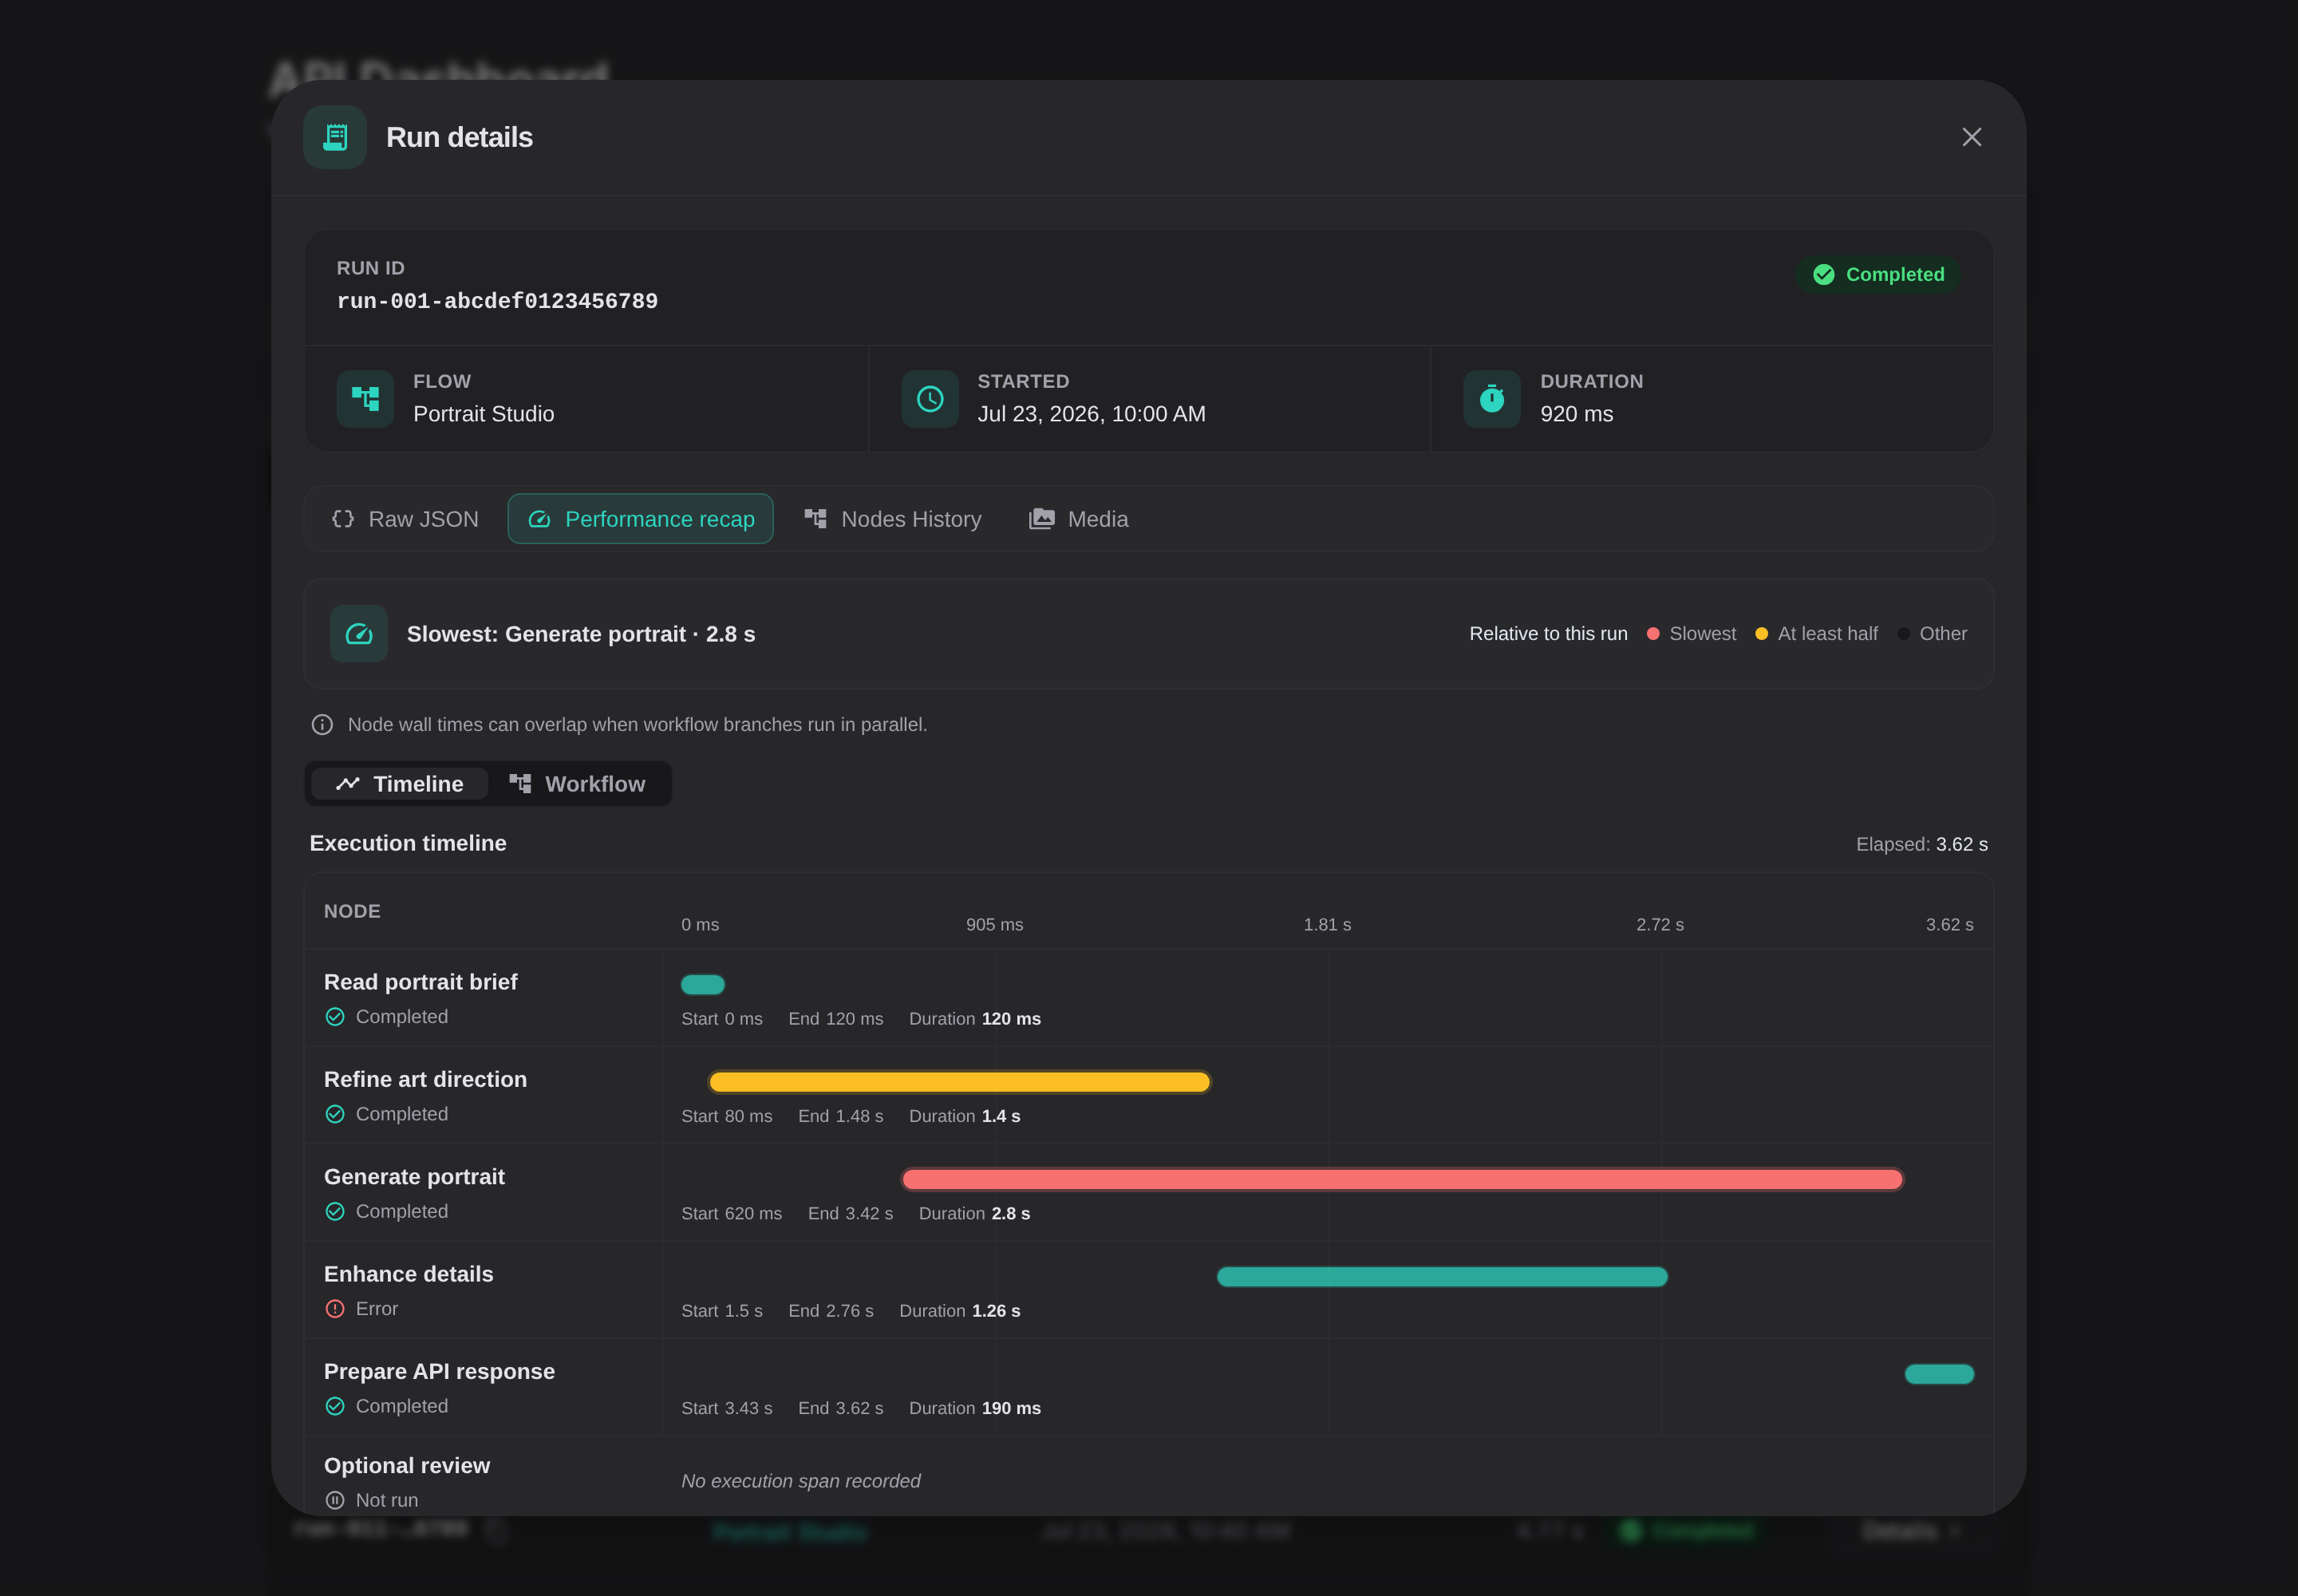Close the Run details dialog
This screenshot has height=1596, width=2298.
[x=1971, y=137]
